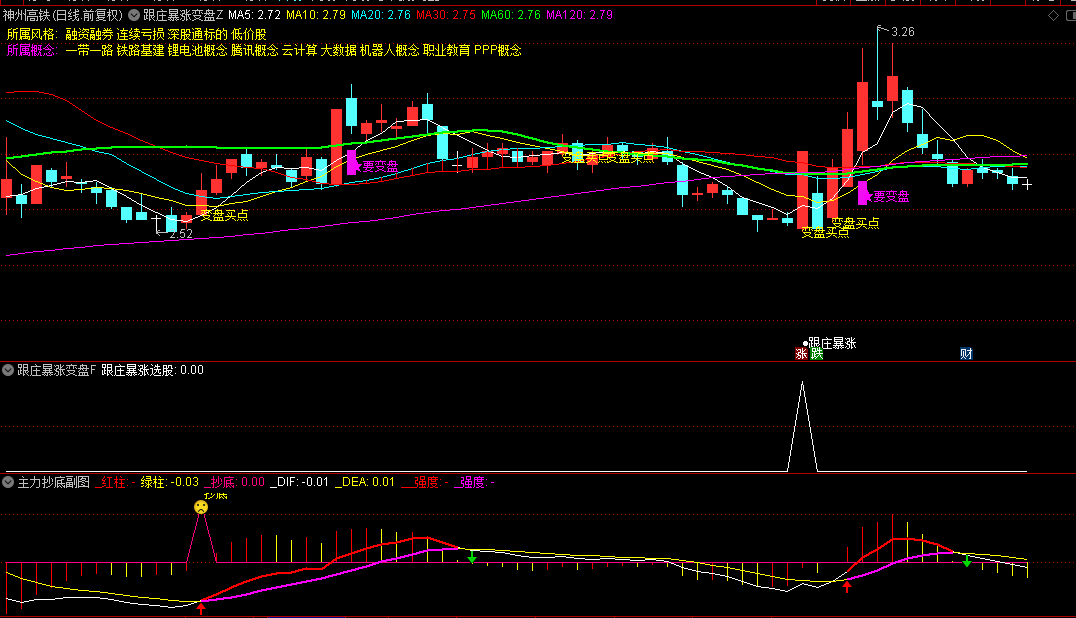
Task: Click the _DEA: 0.01 readout
Action: pos(364,482)
